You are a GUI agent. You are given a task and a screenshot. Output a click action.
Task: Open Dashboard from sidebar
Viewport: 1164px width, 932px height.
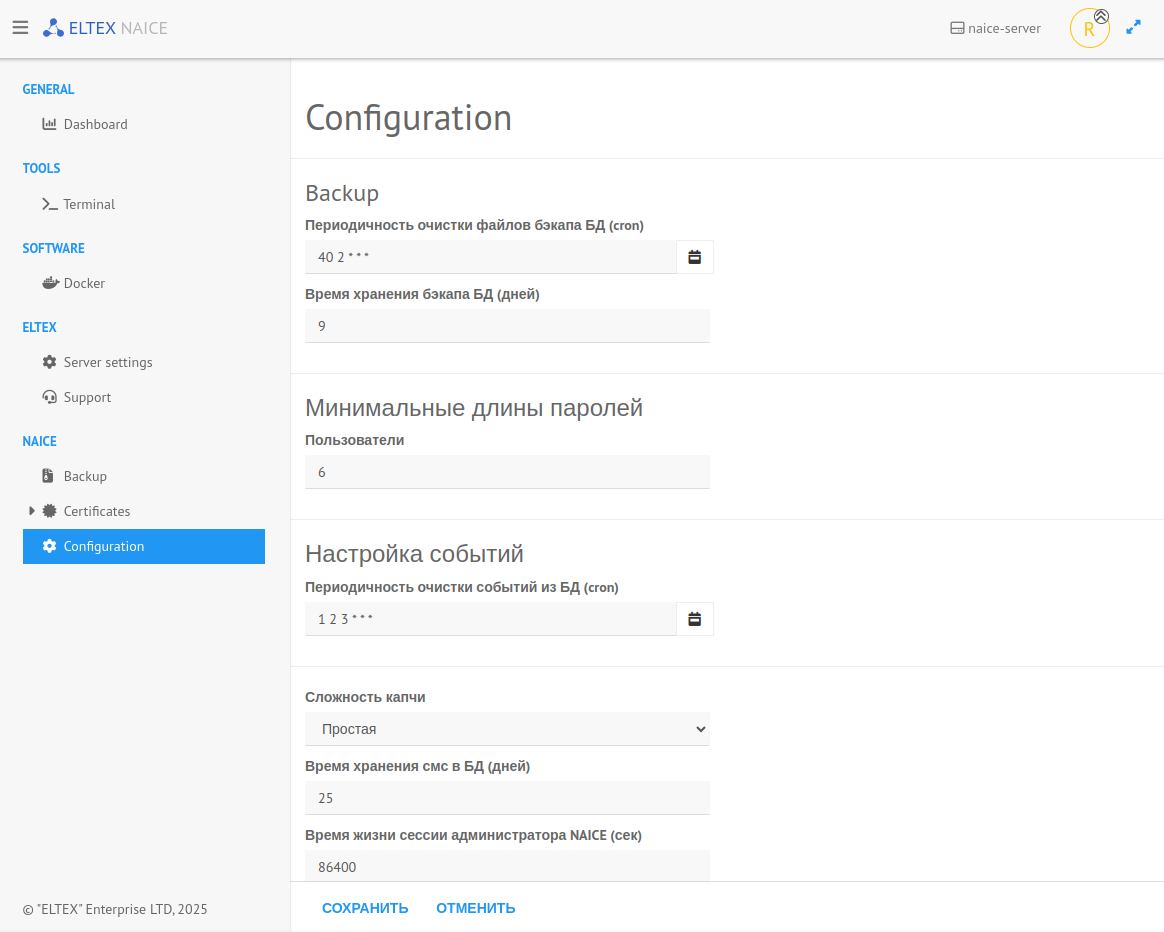pyautogui.click(x=95, y=124)
